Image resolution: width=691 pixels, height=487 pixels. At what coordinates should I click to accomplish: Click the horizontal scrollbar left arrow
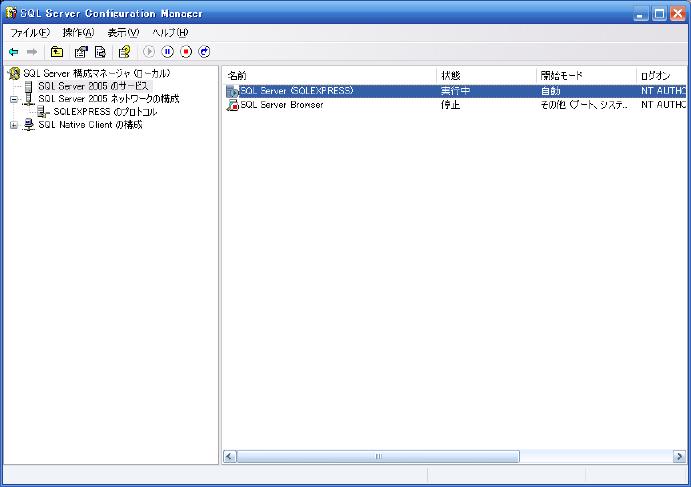[230, 456]
